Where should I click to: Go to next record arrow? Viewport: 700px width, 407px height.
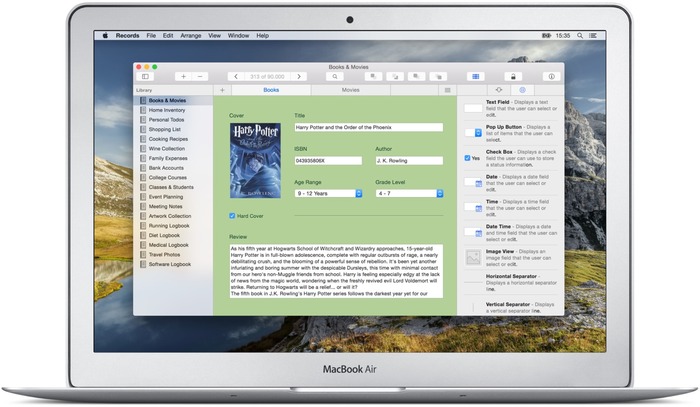point(299,77)
